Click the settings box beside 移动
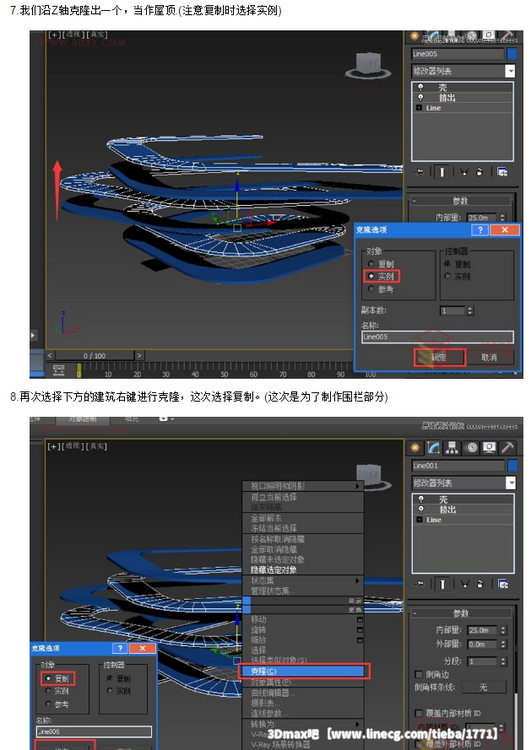Viewport: 531px width, 750px height. click(x=360, y=619)
